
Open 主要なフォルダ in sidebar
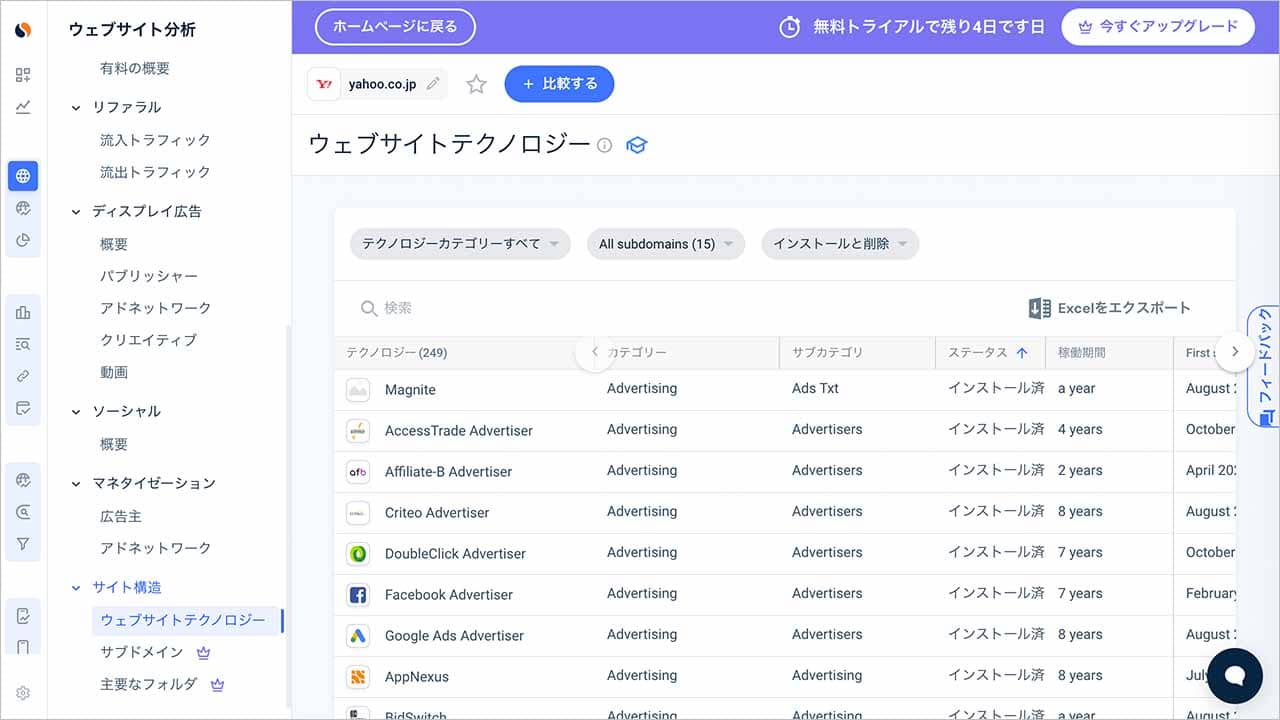(x=149, y=684)
